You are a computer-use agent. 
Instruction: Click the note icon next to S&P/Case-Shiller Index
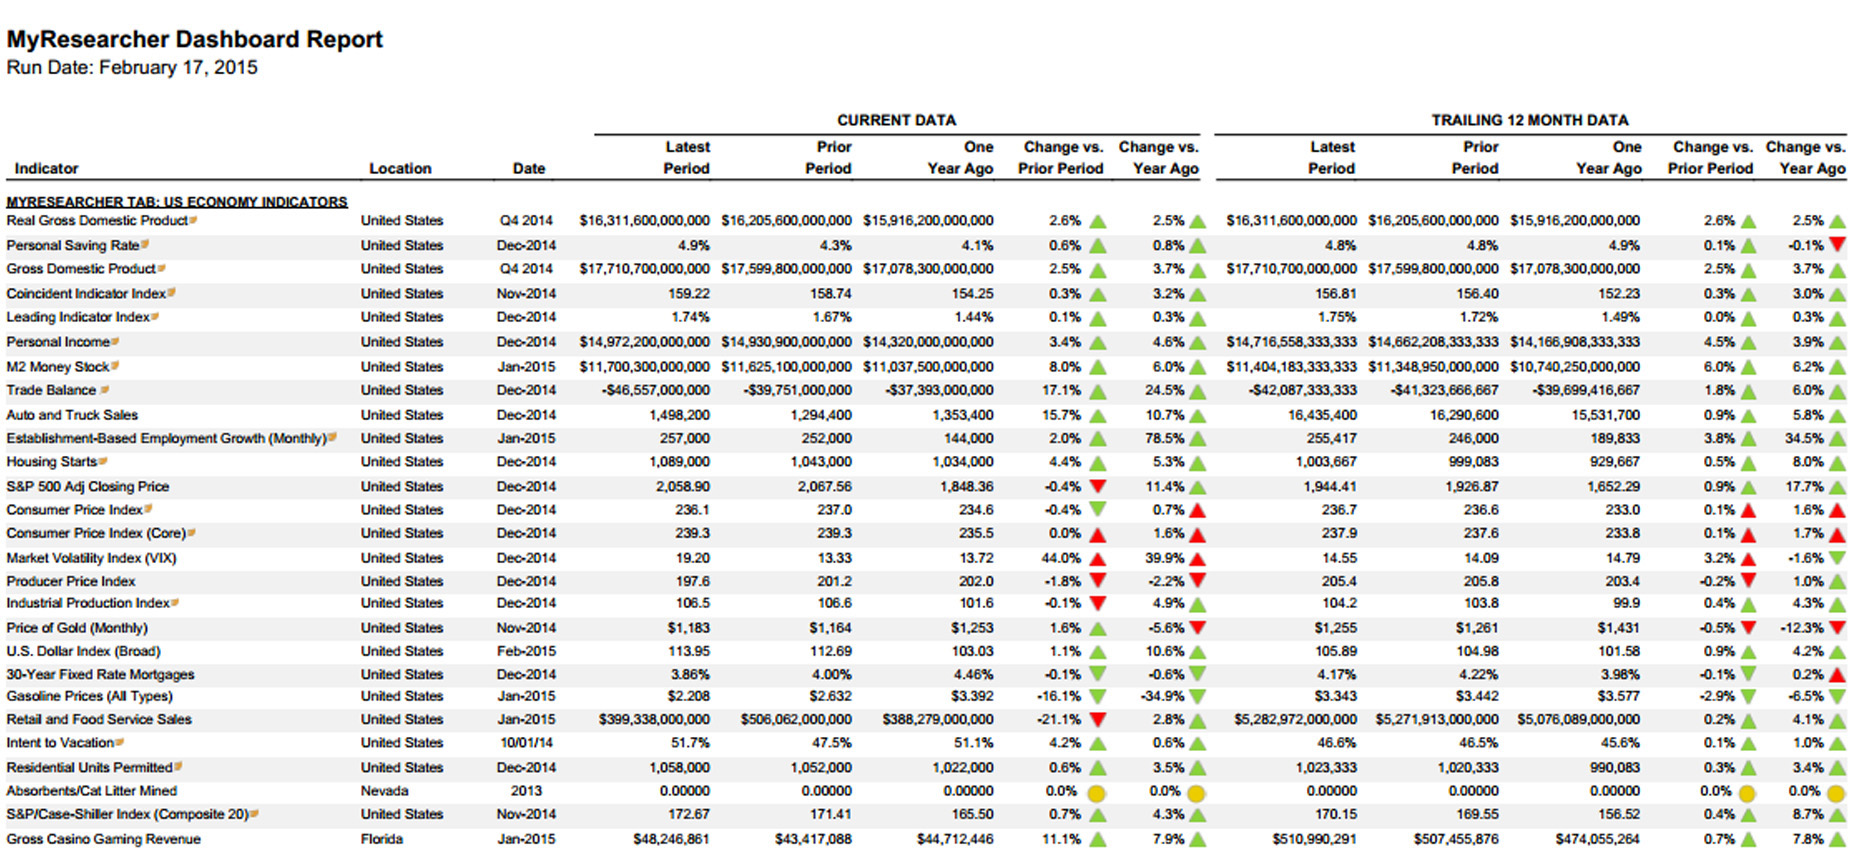point(254,814)
